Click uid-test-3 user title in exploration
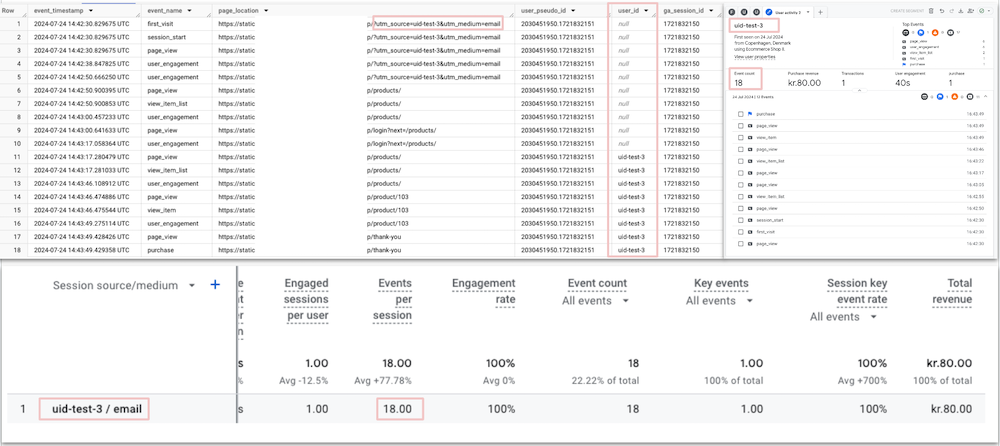The height and width of the screenshot is (446, 1000). pyautogui.click(x=749, y=26)
